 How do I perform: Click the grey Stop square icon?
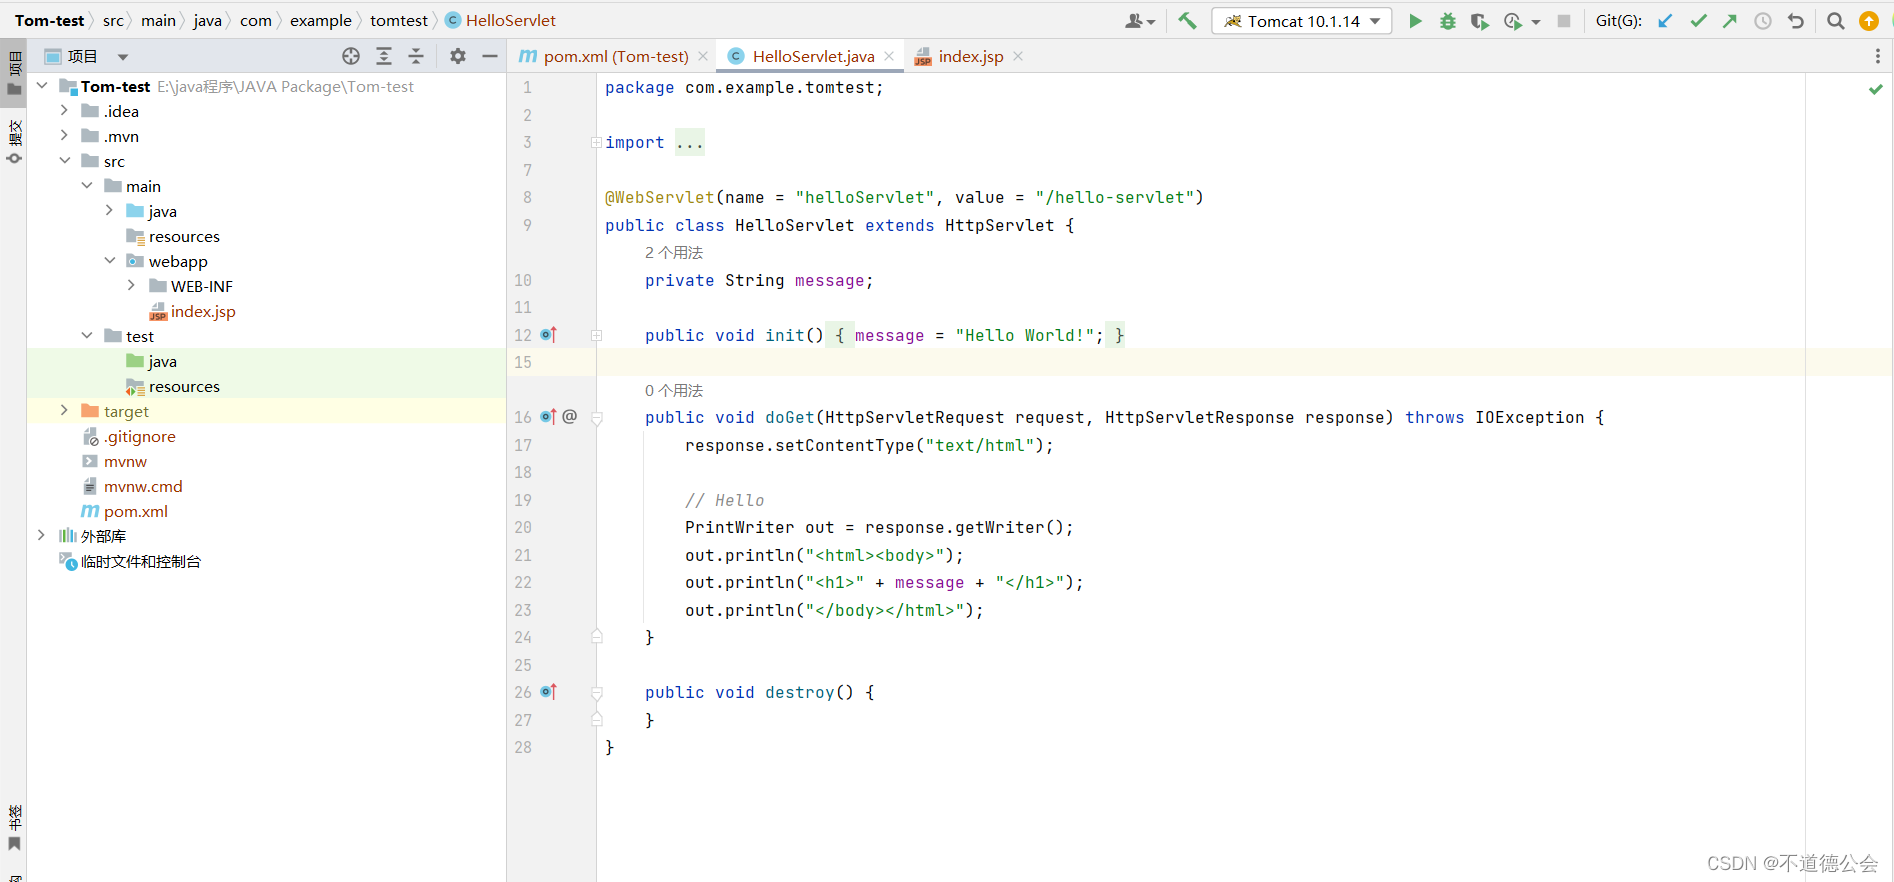[1564, 21]
